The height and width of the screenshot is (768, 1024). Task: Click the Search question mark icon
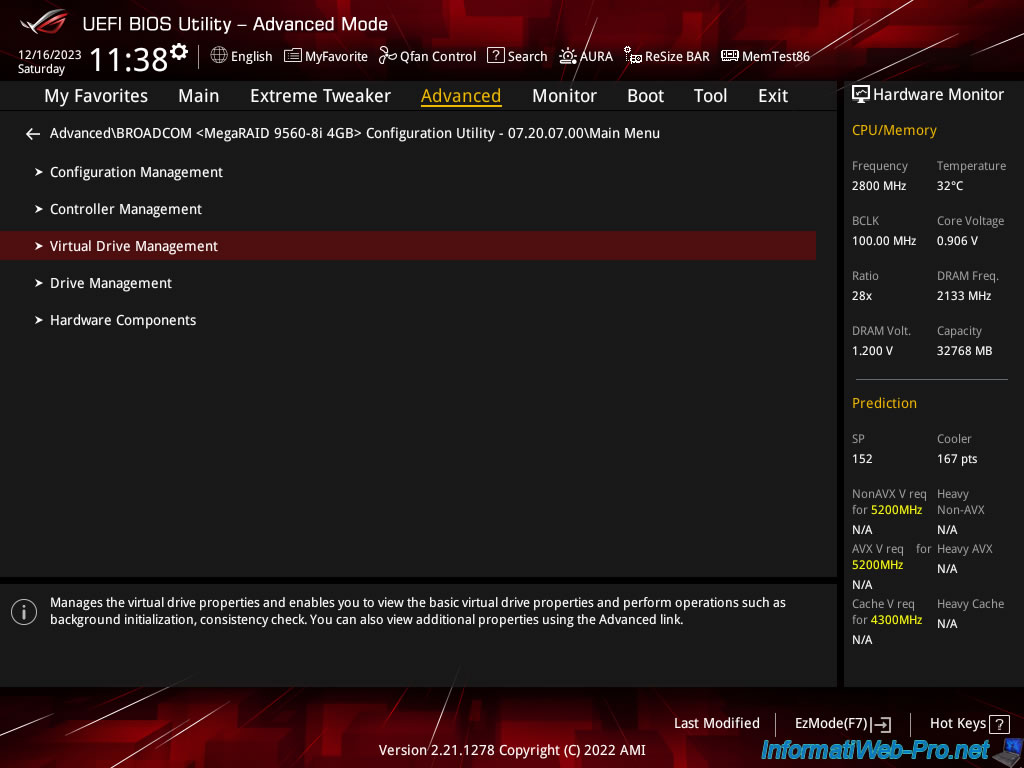(x=496, y=56)
